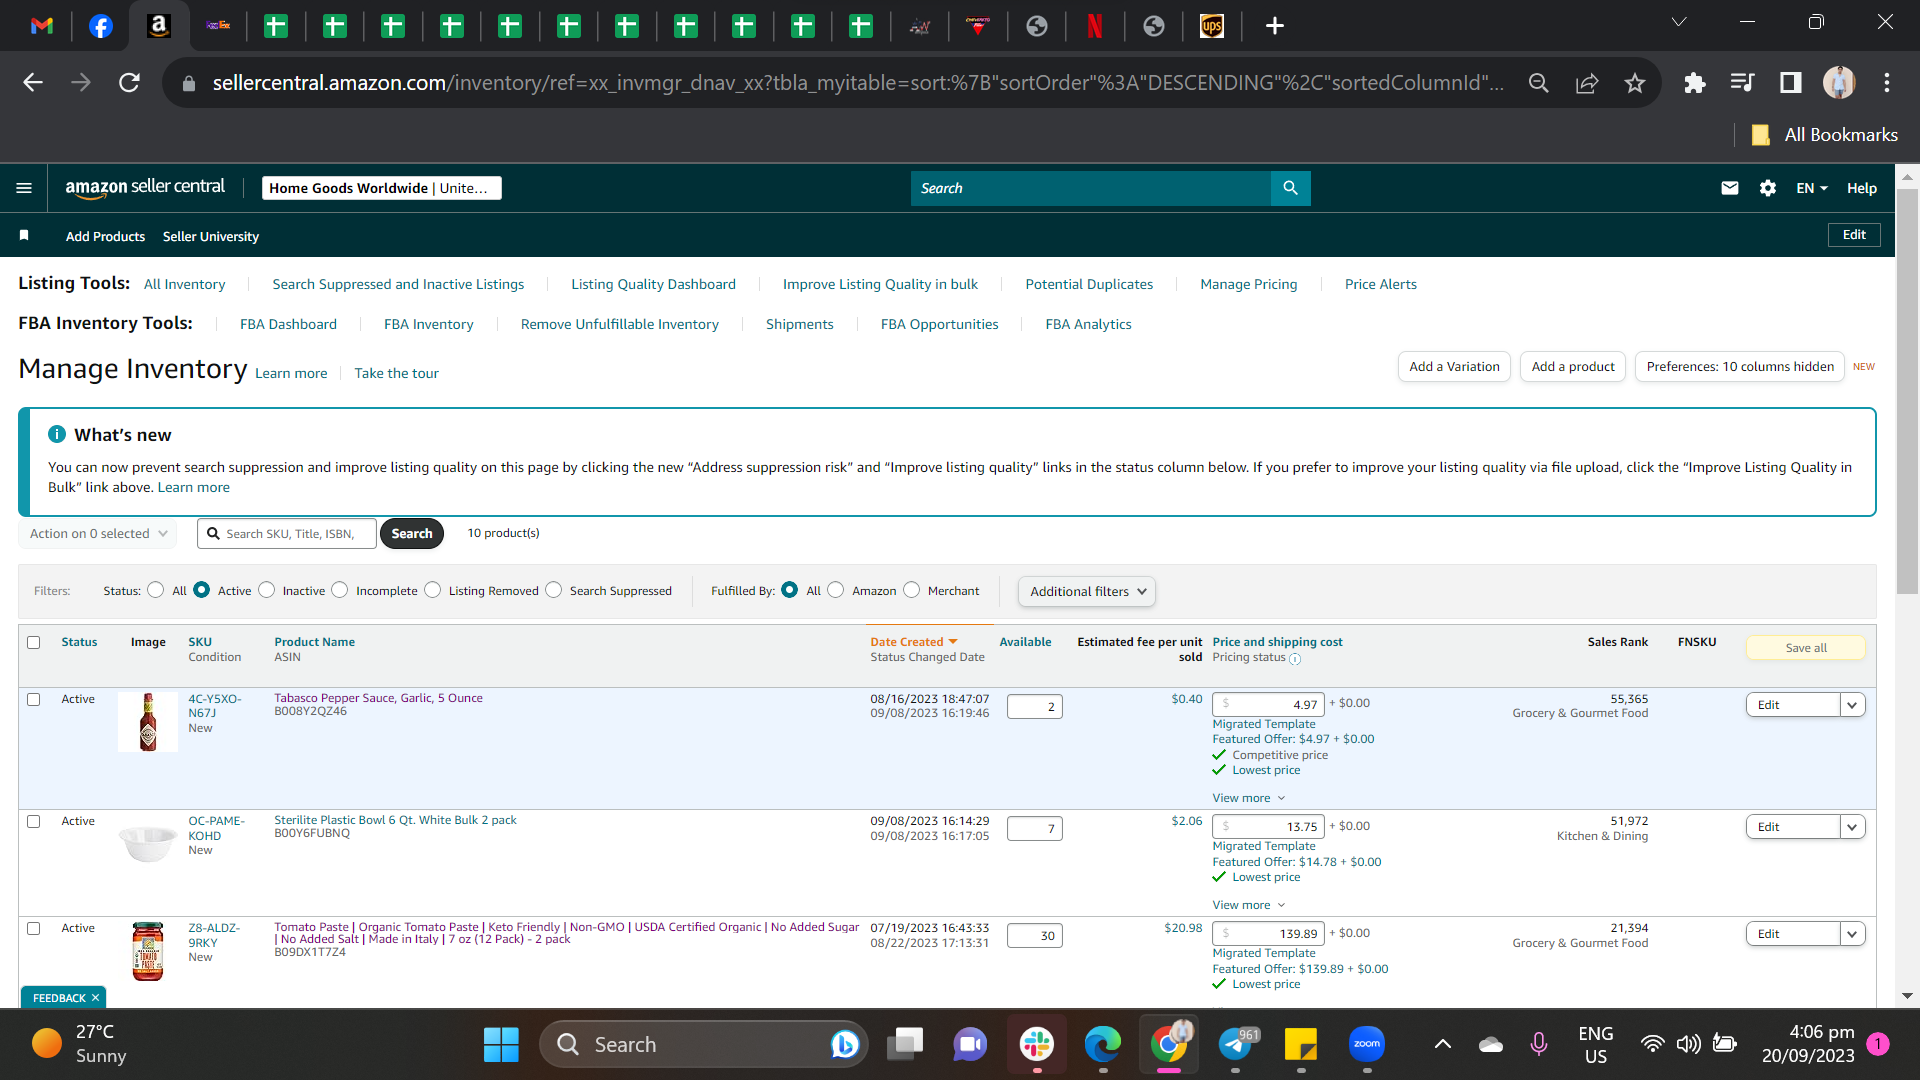Bookmark this page with the star icon
Viewport: 1920px width, 1080px height.
pos(1635,83)
